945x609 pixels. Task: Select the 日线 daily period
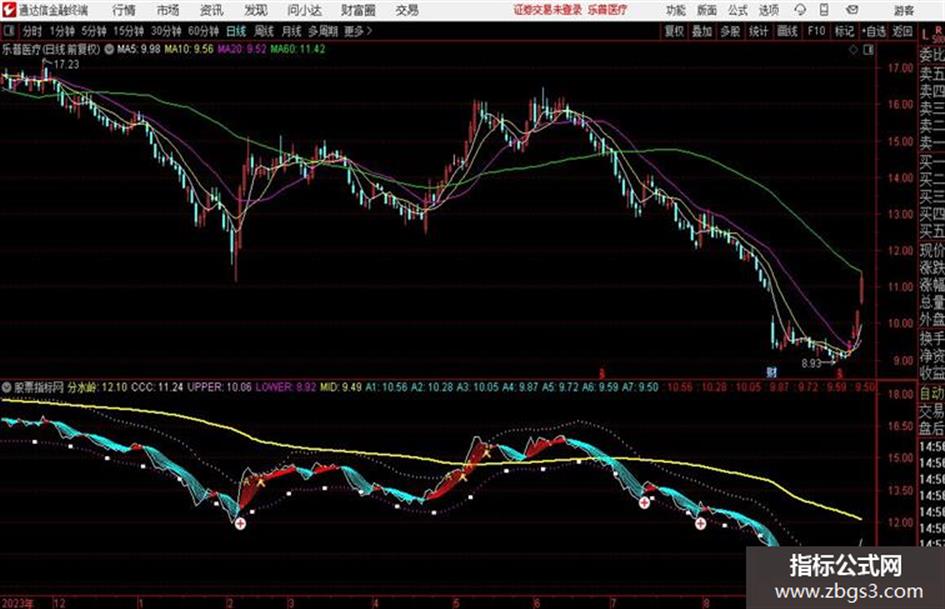point(236,31)
